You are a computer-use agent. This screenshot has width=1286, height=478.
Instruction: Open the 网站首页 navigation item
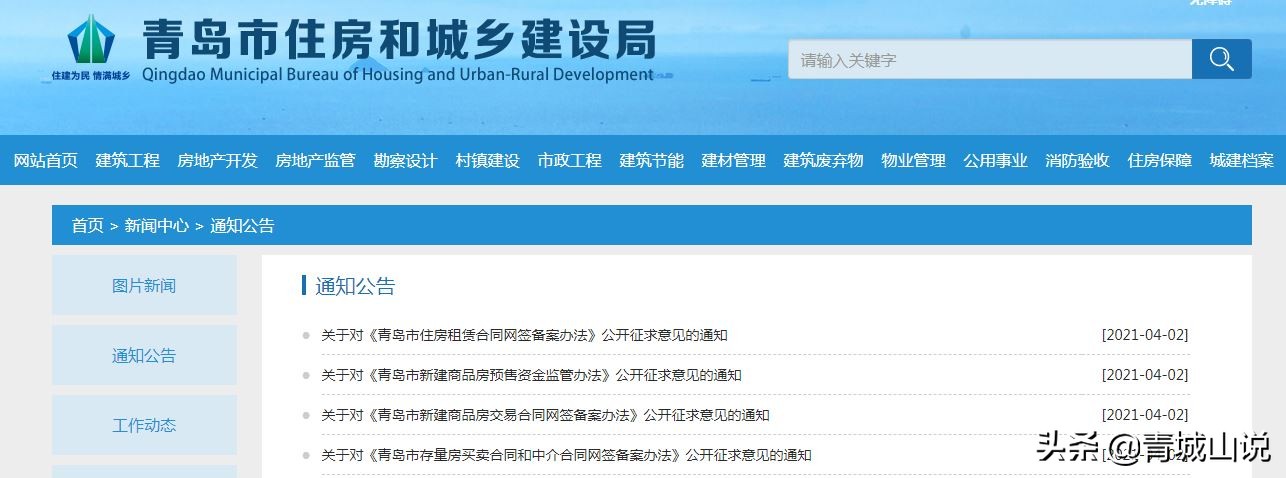(x=45, y=160)
